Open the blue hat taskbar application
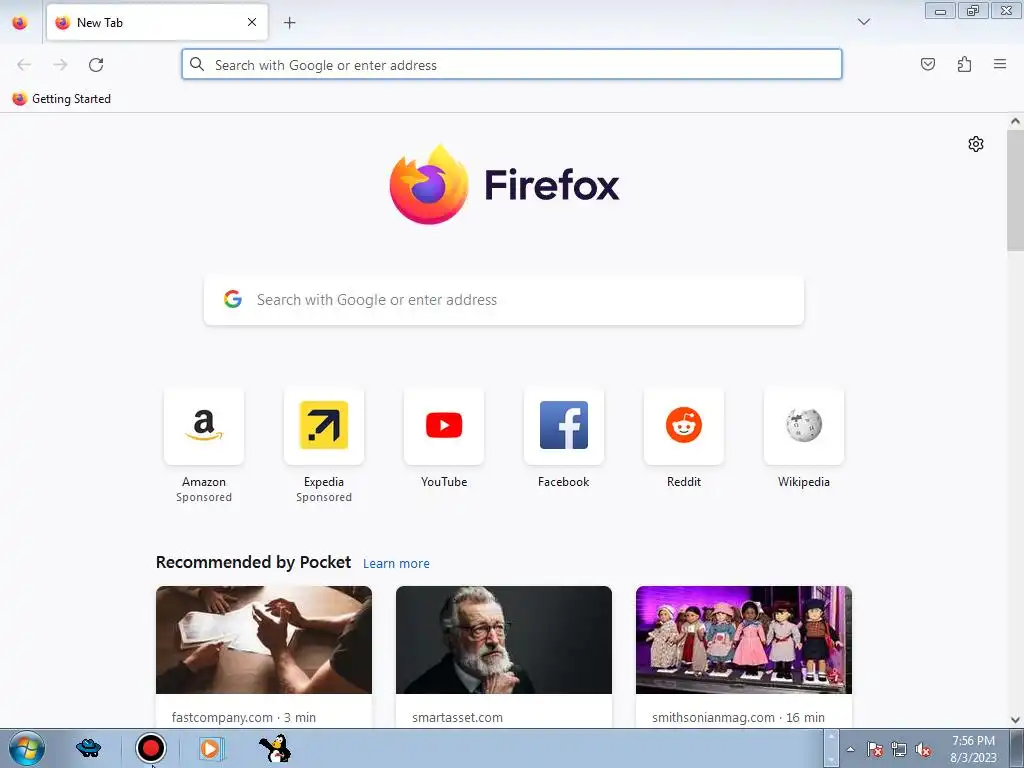The height and width of the screenshot is (768, 1024). pos(88,748)
